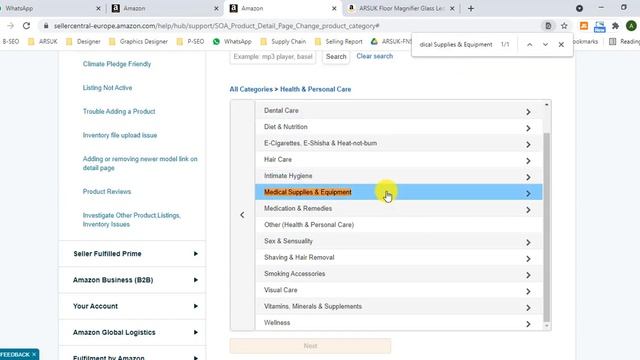Open Investigate Other Product Listings link

pos(131,220)
